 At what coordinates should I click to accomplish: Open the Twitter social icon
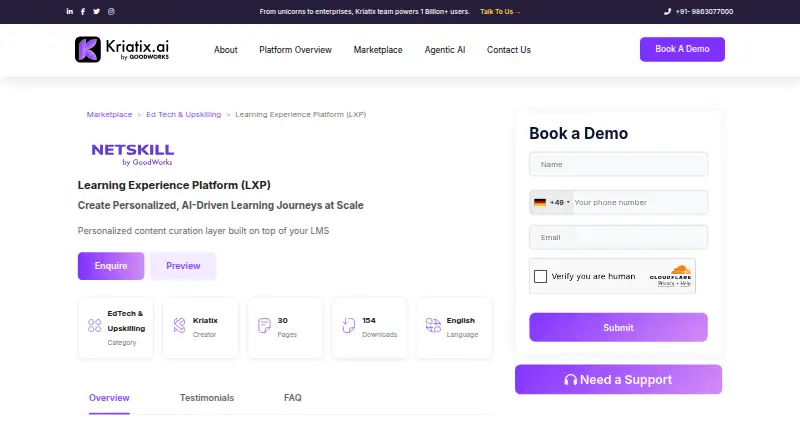click(x=96, y=11)
